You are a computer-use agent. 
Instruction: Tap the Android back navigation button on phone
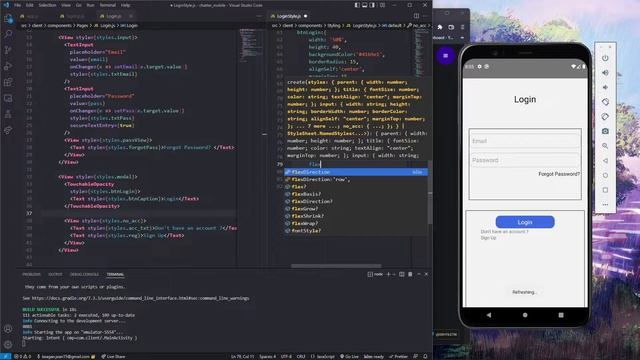click(x=489, y=315)
